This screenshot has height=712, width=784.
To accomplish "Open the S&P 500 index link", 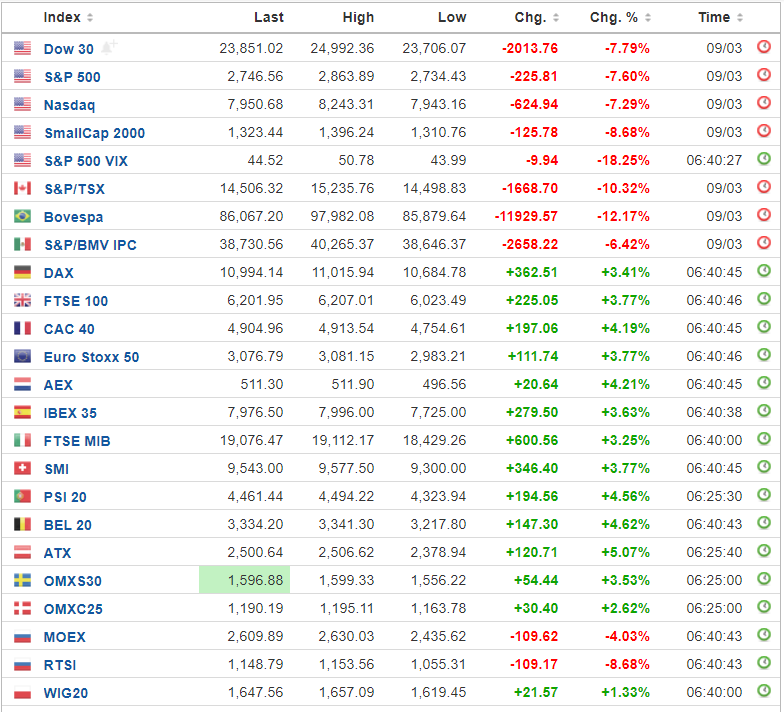I will (x=72, y=77).
